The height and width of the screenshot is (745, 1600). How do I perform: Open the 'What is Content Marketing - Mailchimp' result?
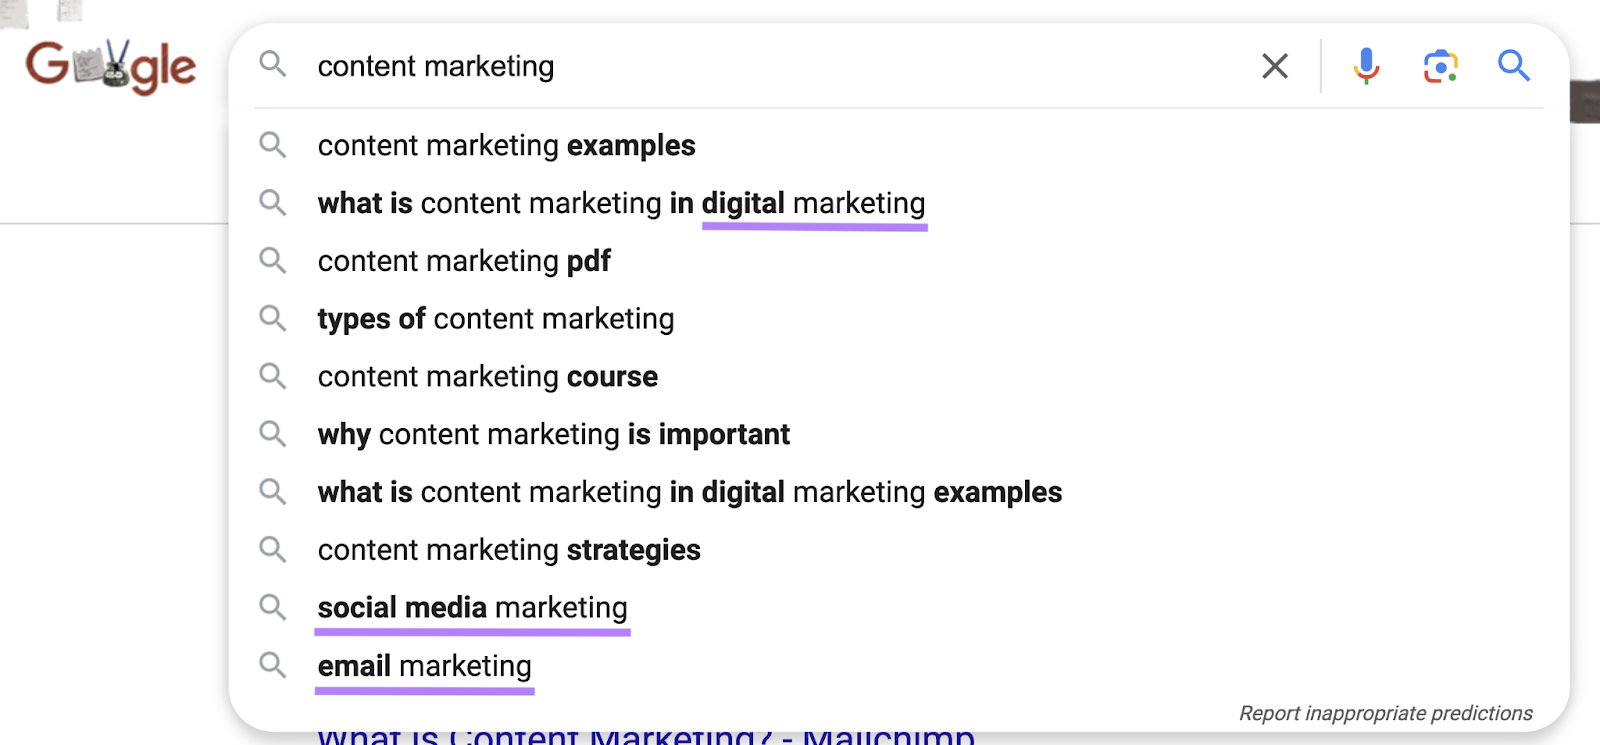click(x=645, y=737)
